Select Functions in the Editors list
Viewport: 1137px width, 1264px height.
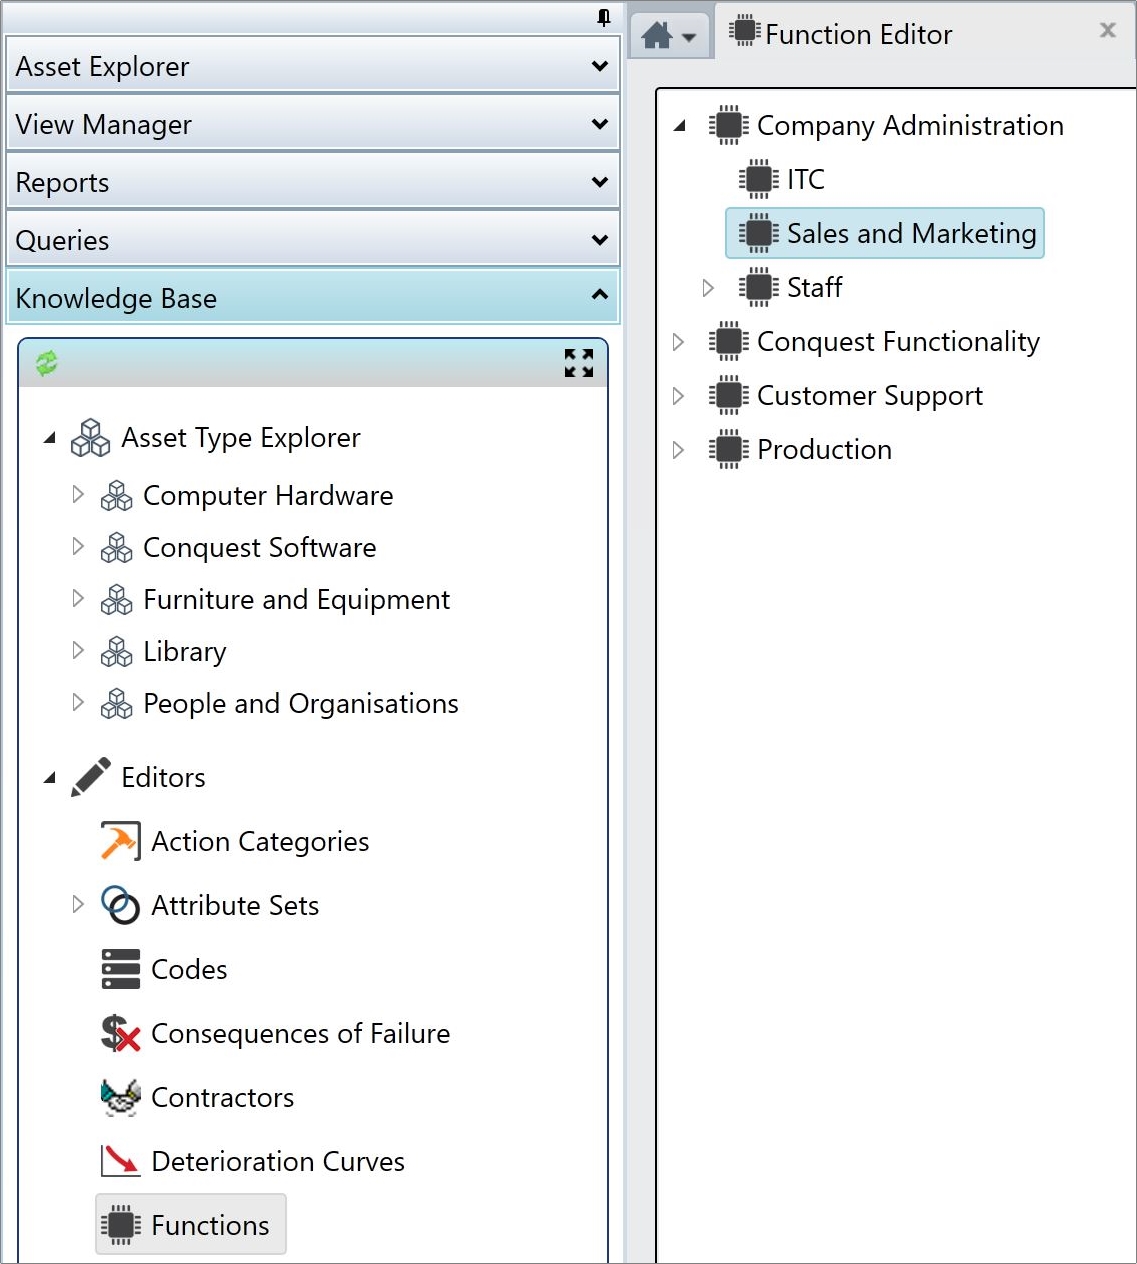tap(191, 1224)
